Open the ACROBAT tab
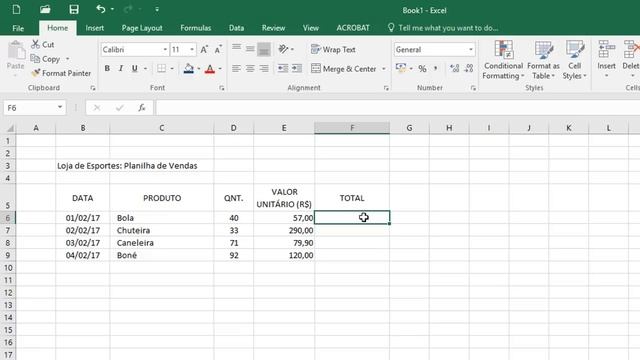 pos(353,28)
